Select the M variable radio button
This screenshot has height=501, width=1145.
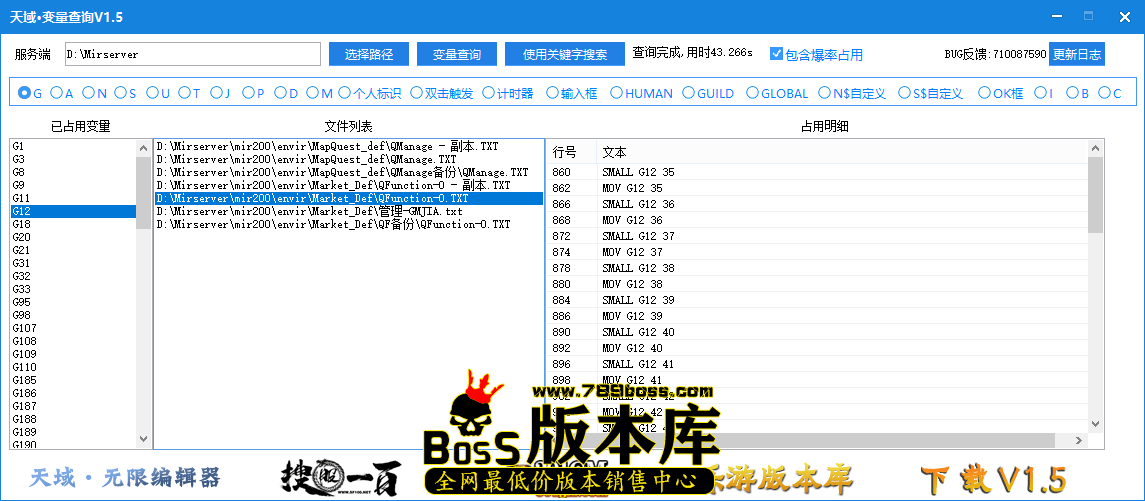320,93
